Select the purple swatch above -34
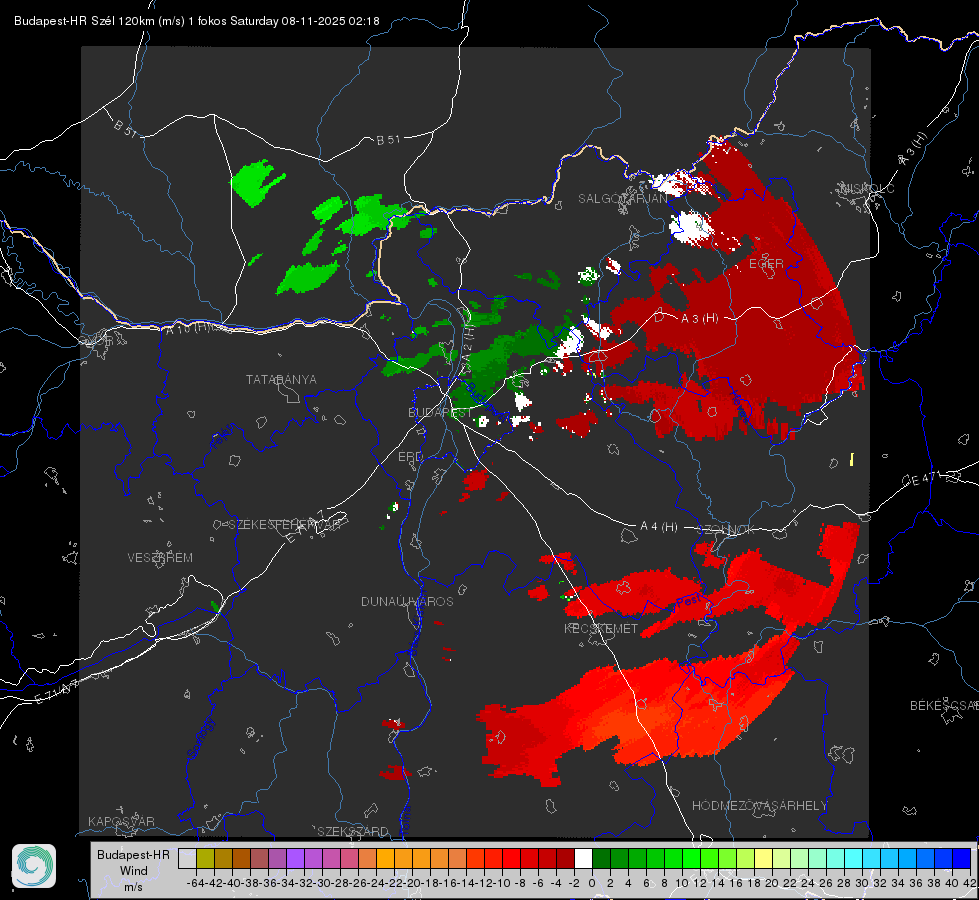Screen dimensions: 979x900 tap(295, 858)
